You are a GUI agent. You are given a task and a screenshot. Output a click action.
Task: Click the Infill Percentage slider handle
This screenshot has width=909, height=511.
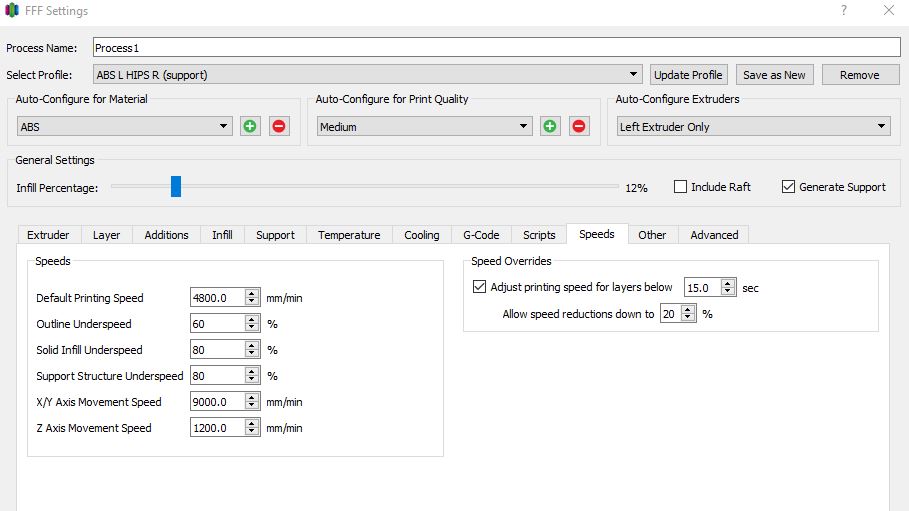(x=176, y=186)
